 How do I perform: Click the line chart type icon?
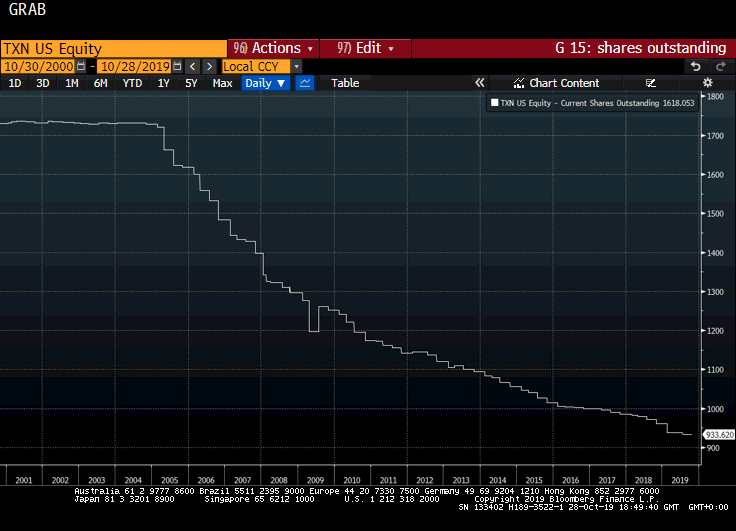305,83
